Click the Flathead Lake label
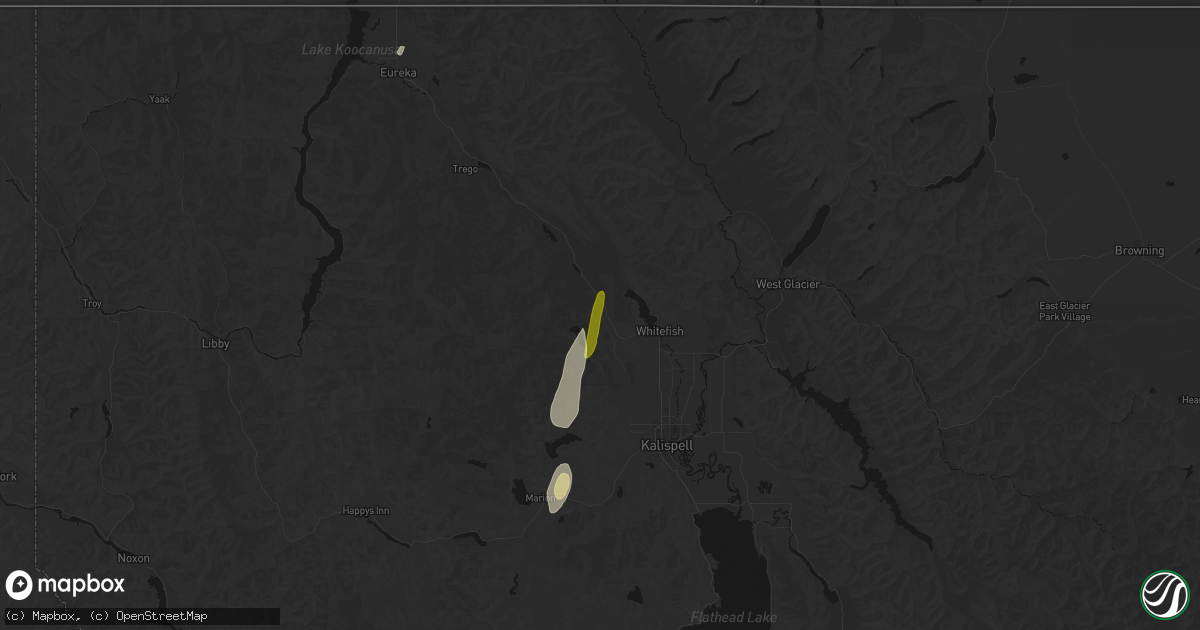The image size is (1200, 630). [733, 617]
